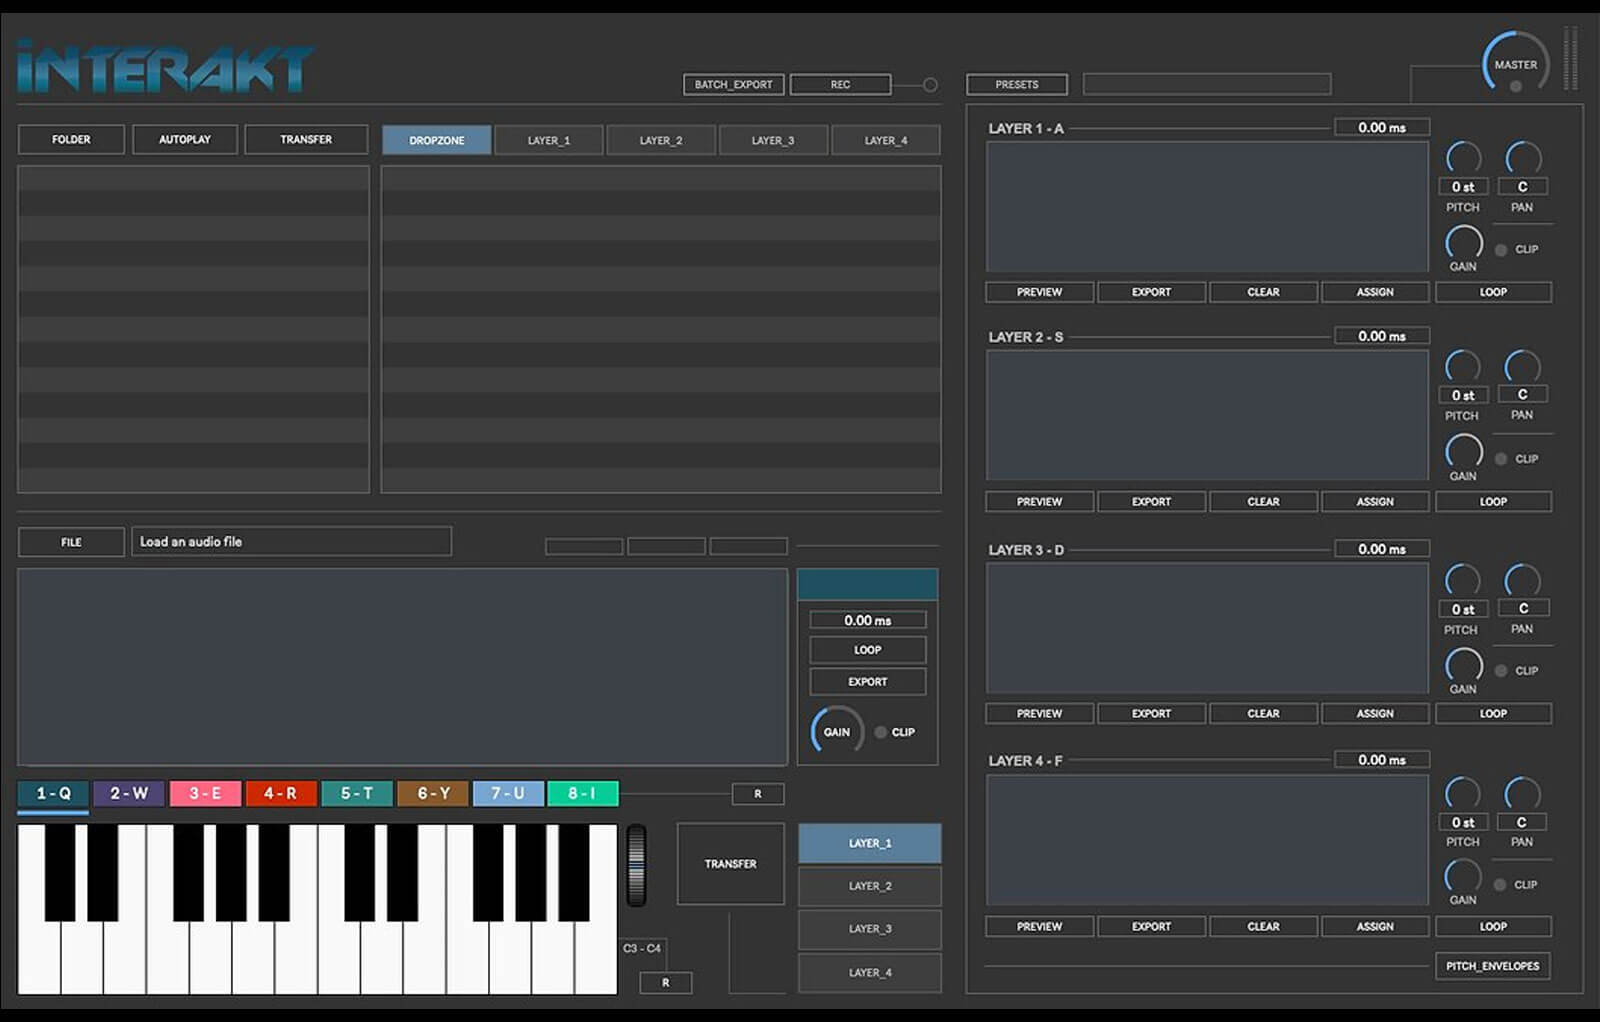Turn the Layer 2 PITCH knob
1600x1022 pixels.
click(1463, 367)
